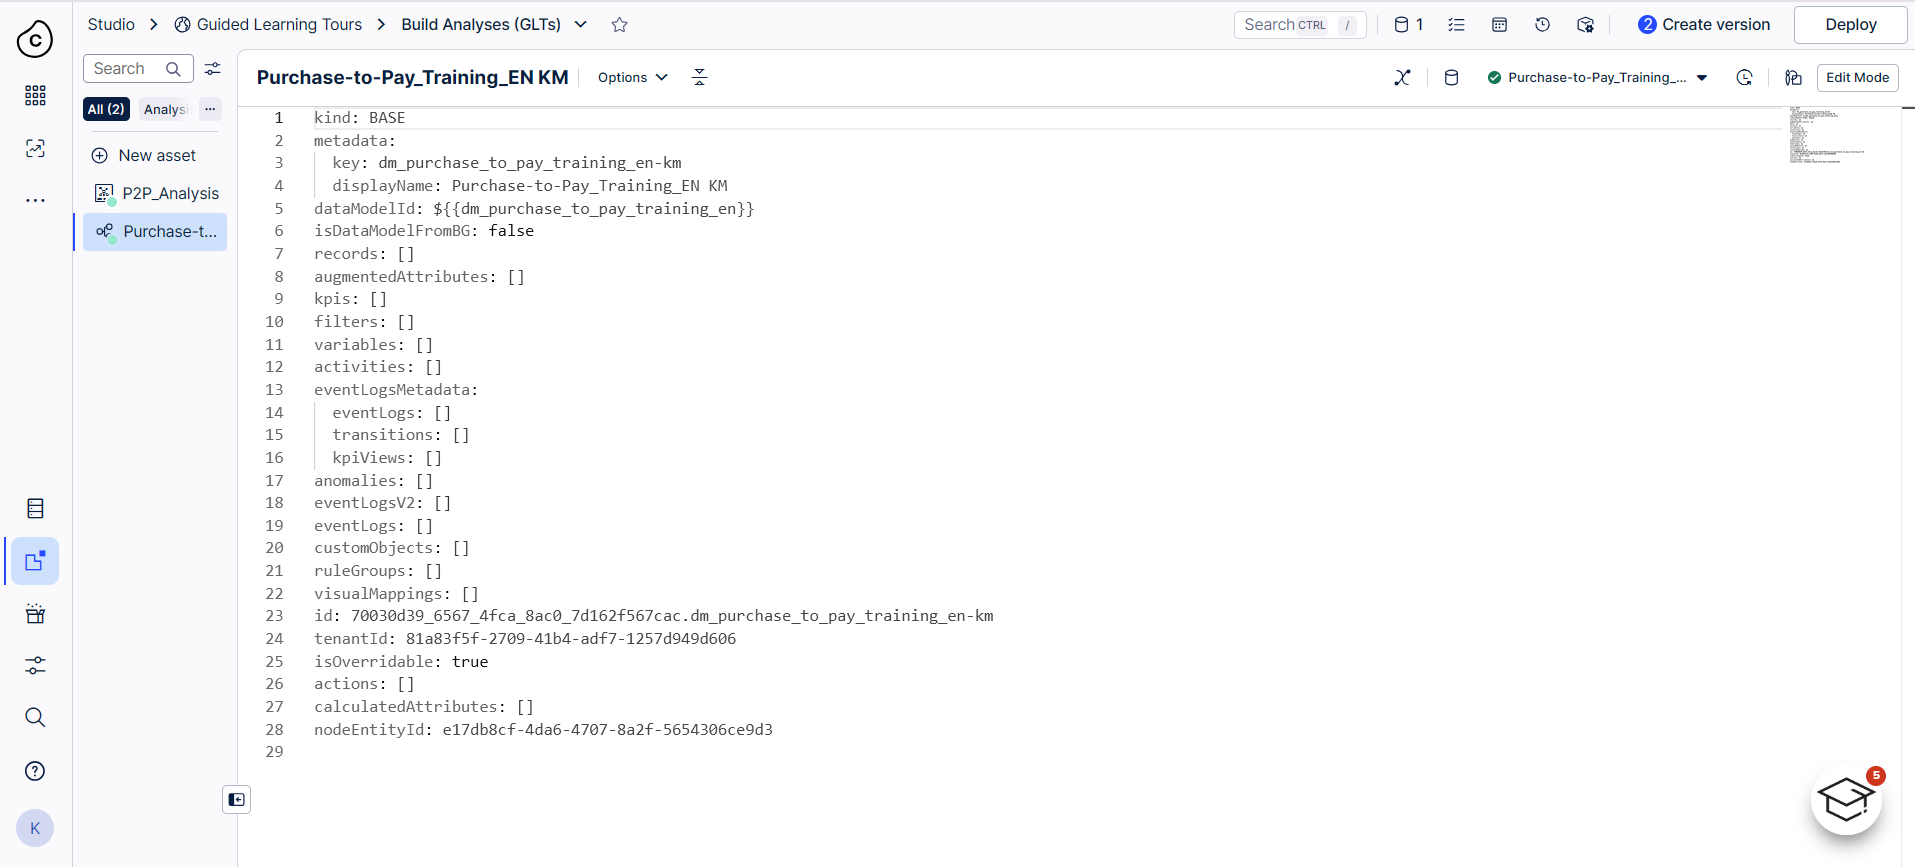This screenshot has width=1915, height=867.
Task: Select the All (2) filter tab
Action: pos(106,109)
